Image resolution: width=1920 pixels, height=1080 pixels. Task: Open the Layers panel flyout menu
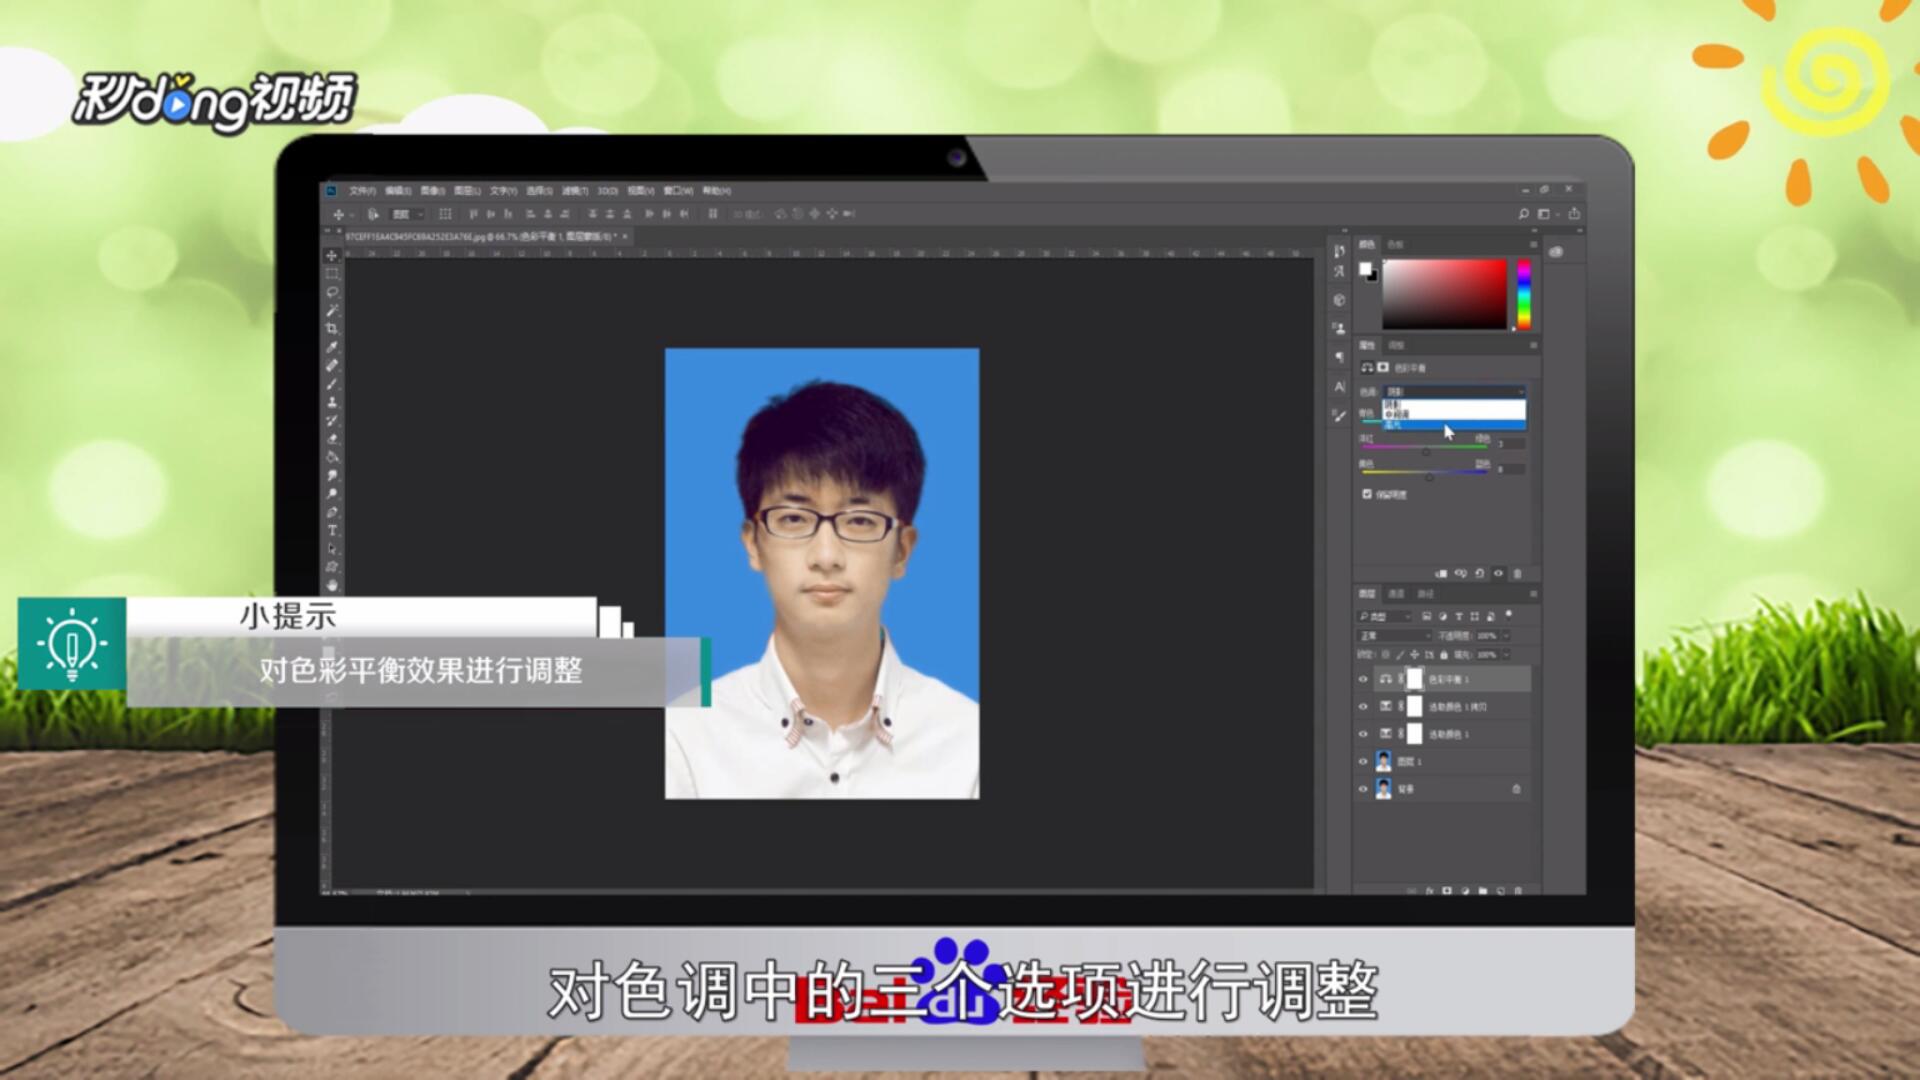pyautogui.click(x=1533, y=593)
